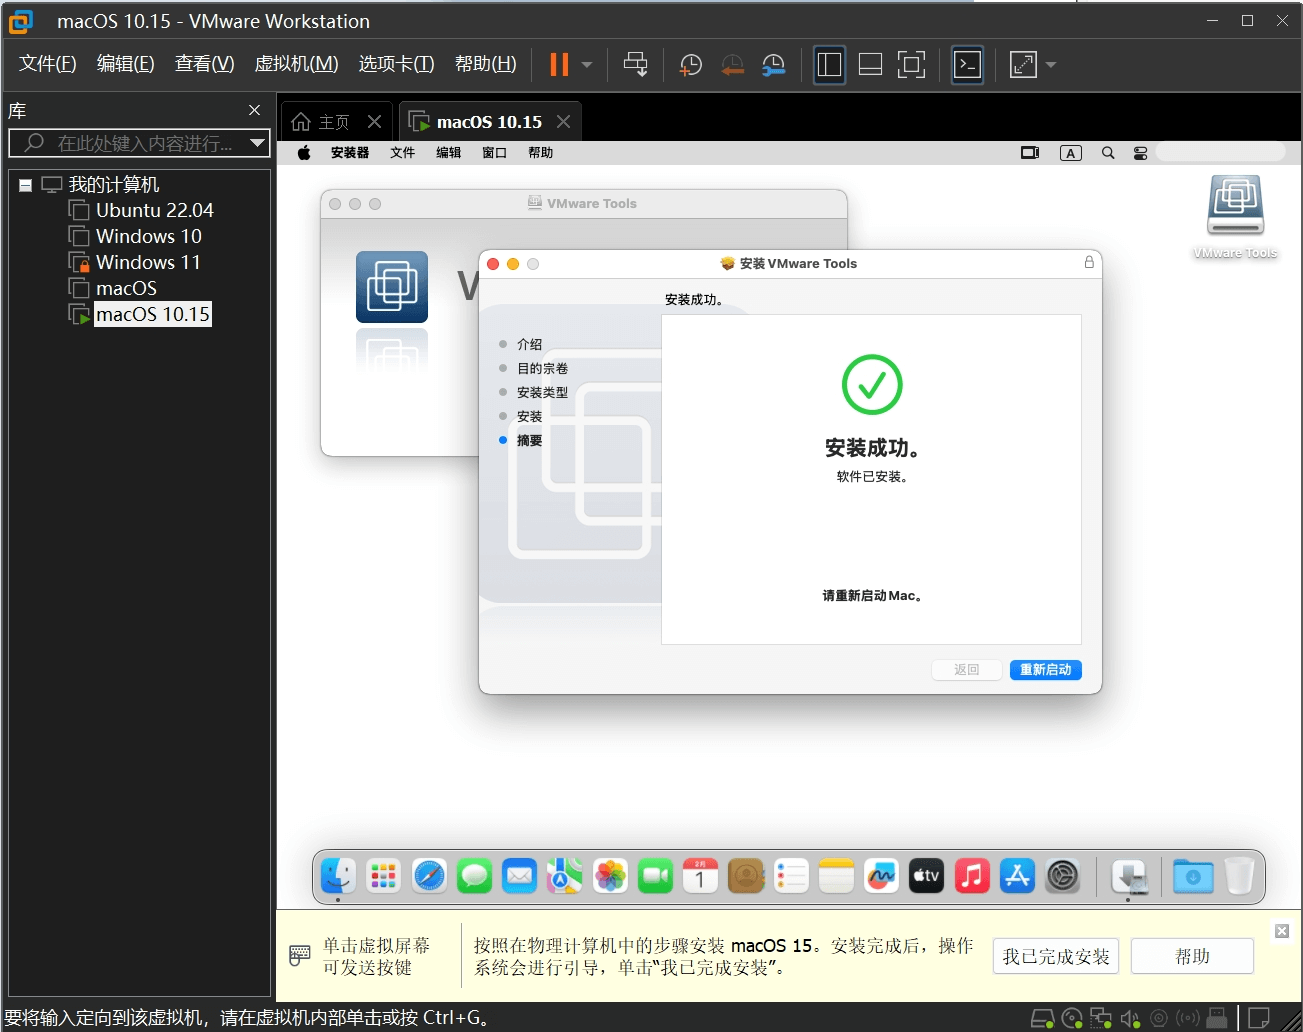This screenshot has width=1303, height=1032.
Task: Take a snapshot of this virtual machine
Action: click(691, 65)
